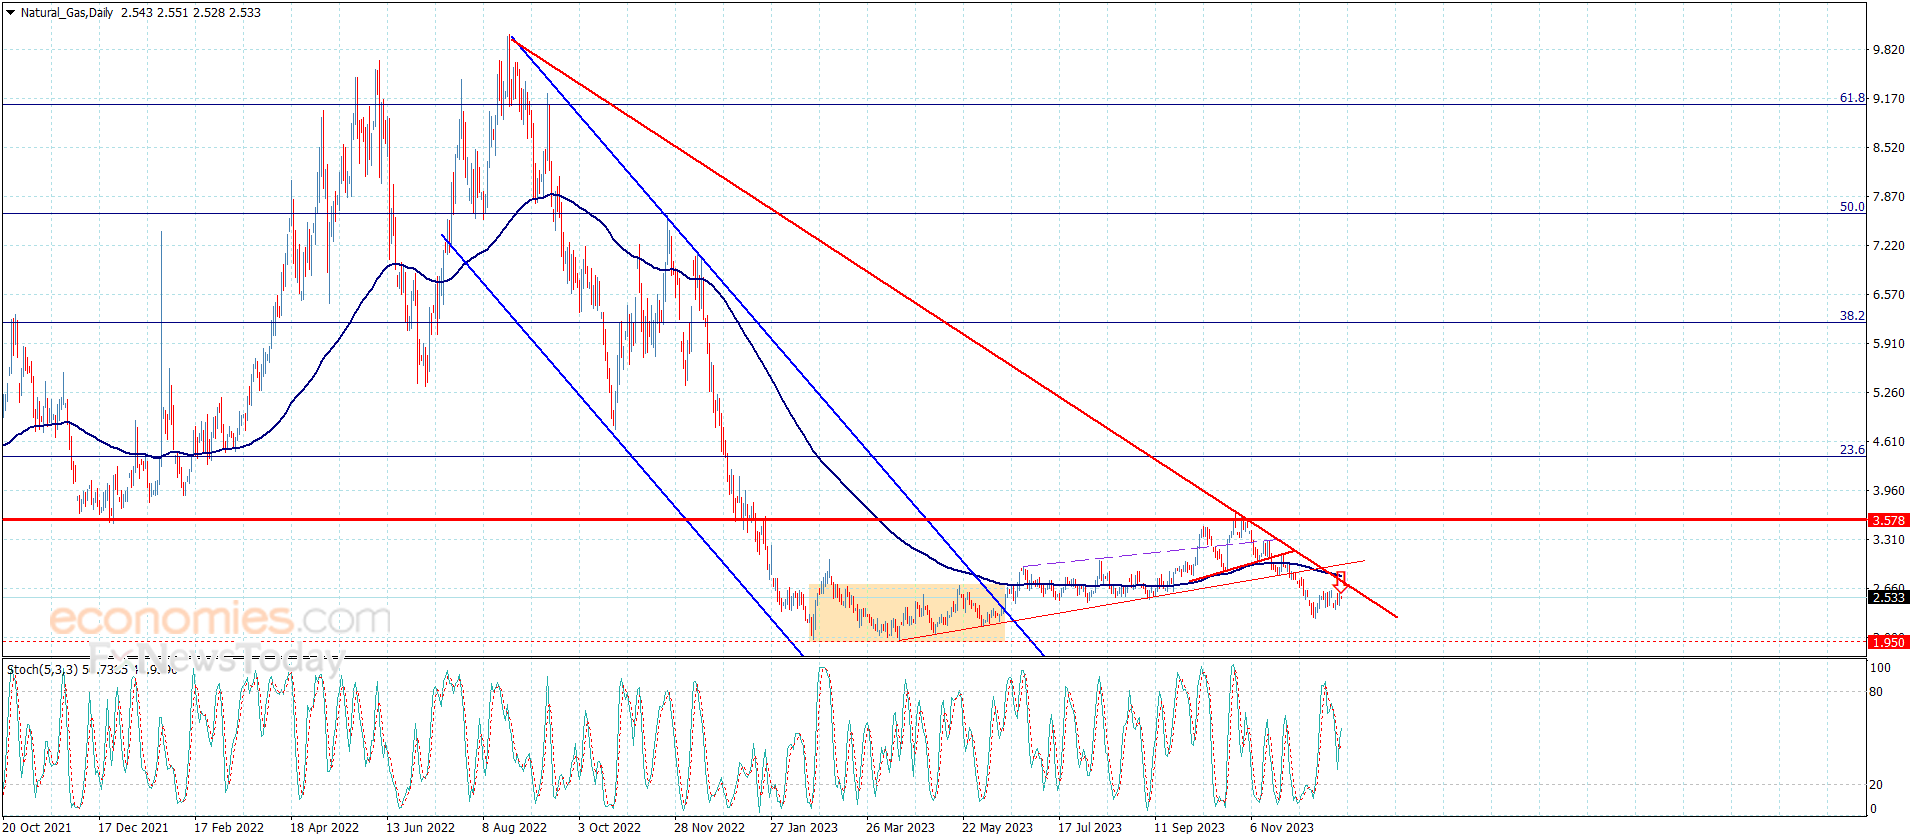Click the black 2.533 current price tag
Screen dimensions: 1916x840
1888,597
